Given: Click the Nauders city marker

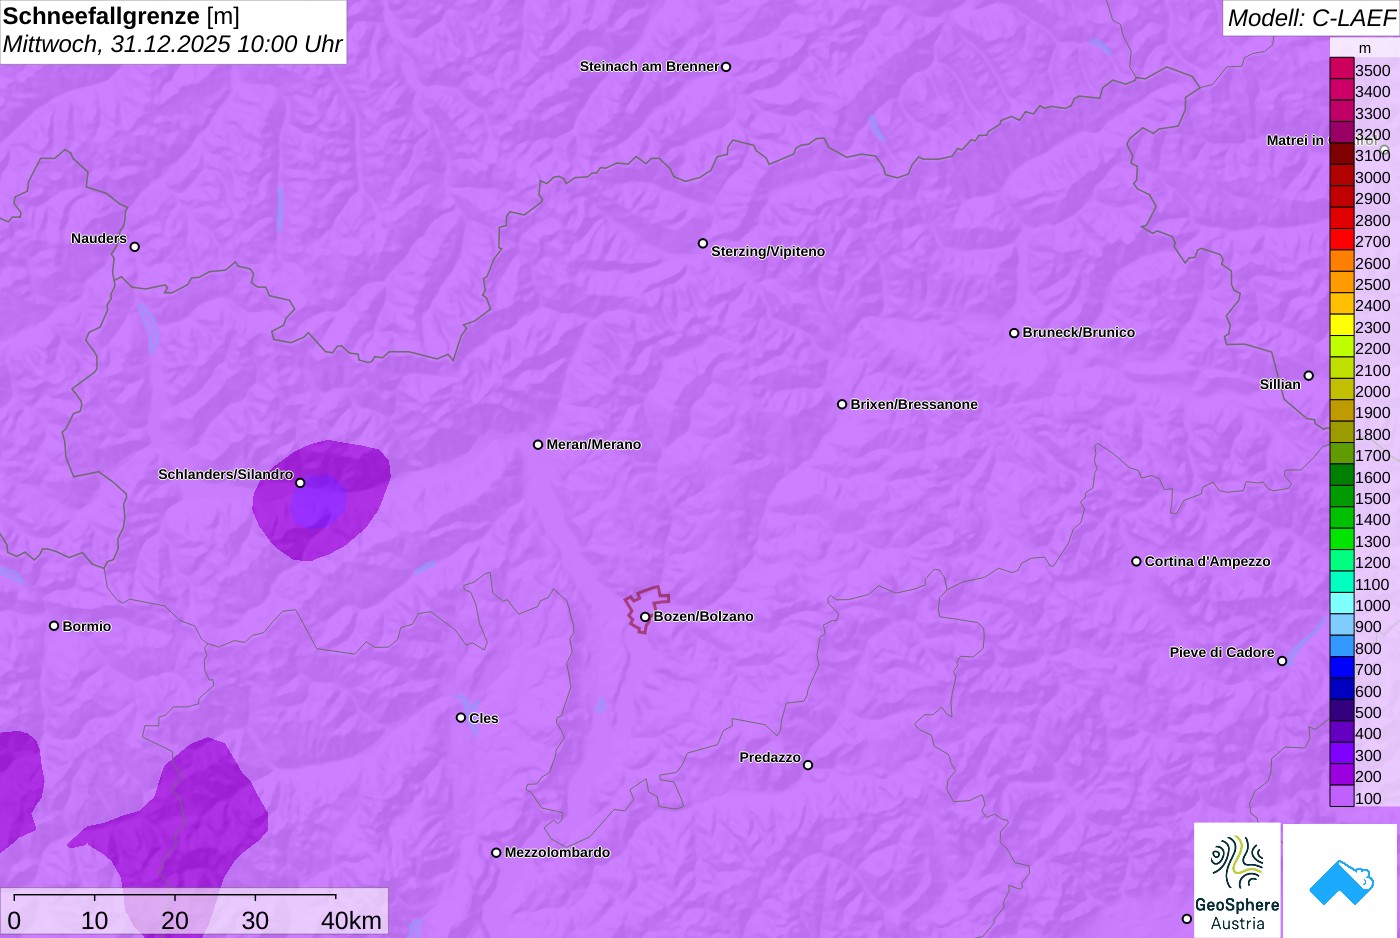Looking at the screenshot, I should [135, 246].
